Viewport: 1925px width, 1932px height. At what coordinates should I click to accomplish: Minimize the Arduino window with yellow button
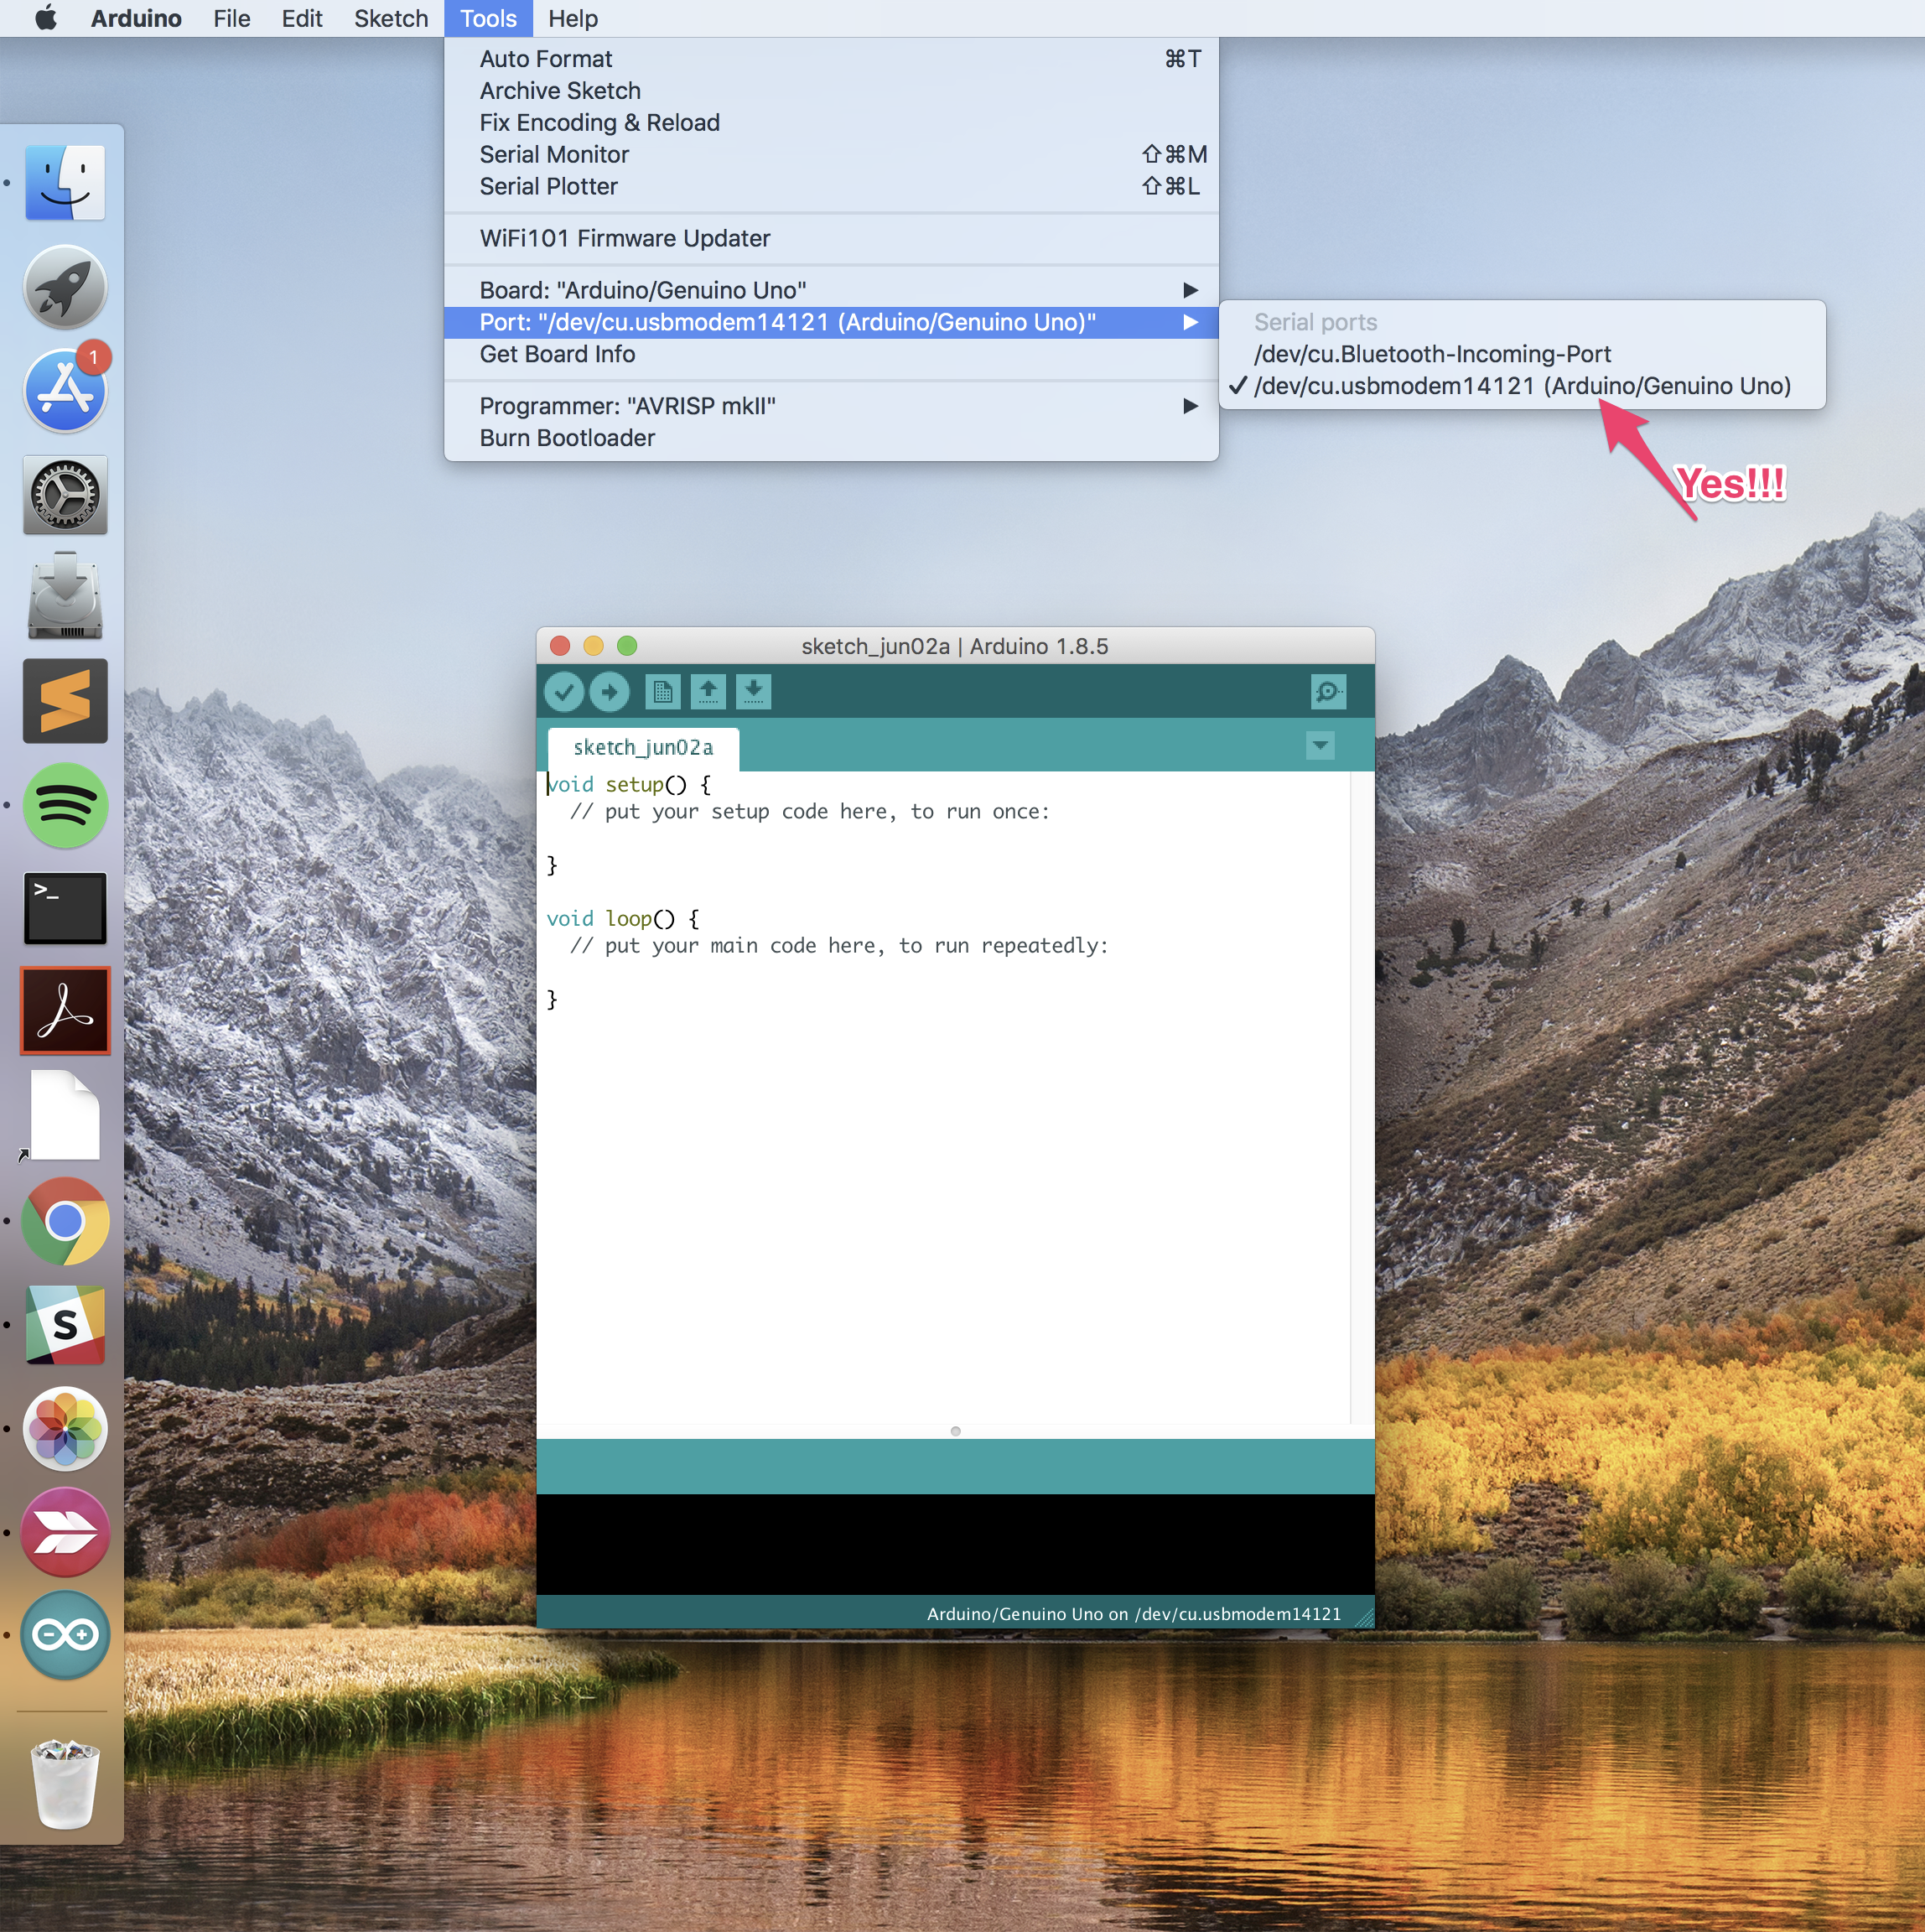593,646
